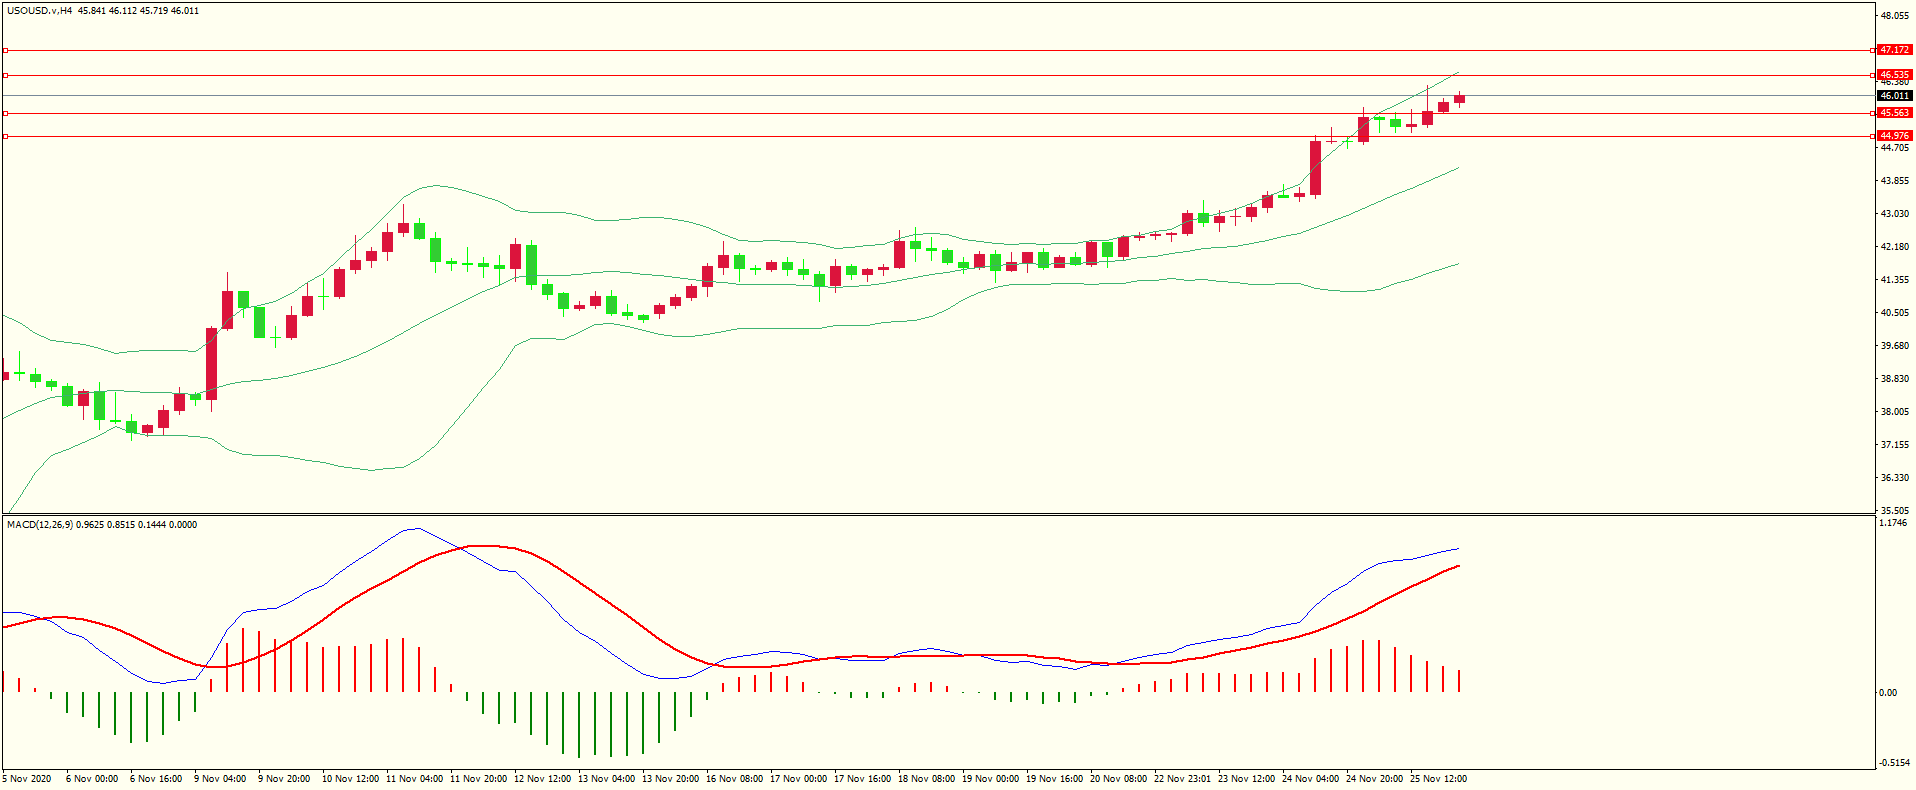Click the 17 Nov 16:00 time label
Screen dimensions: 1916x790
862,779
